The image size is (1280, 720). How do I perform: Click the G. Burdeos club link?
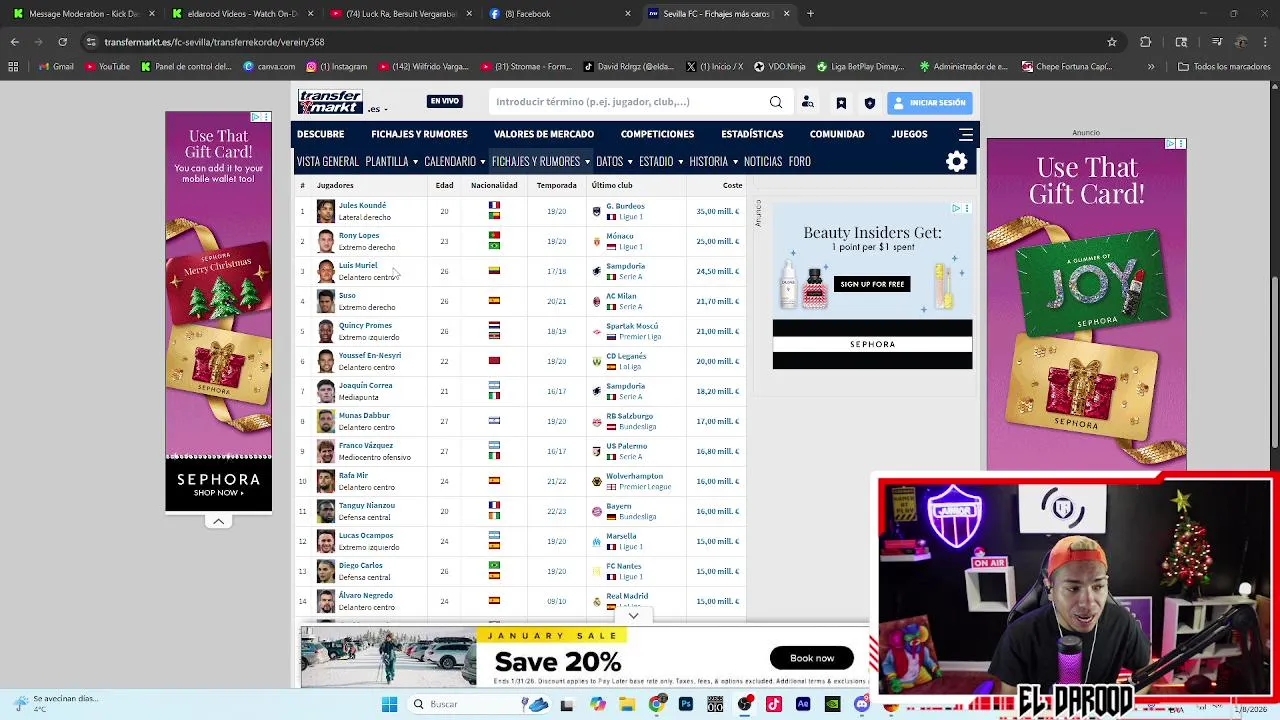(x=625, y=206)
